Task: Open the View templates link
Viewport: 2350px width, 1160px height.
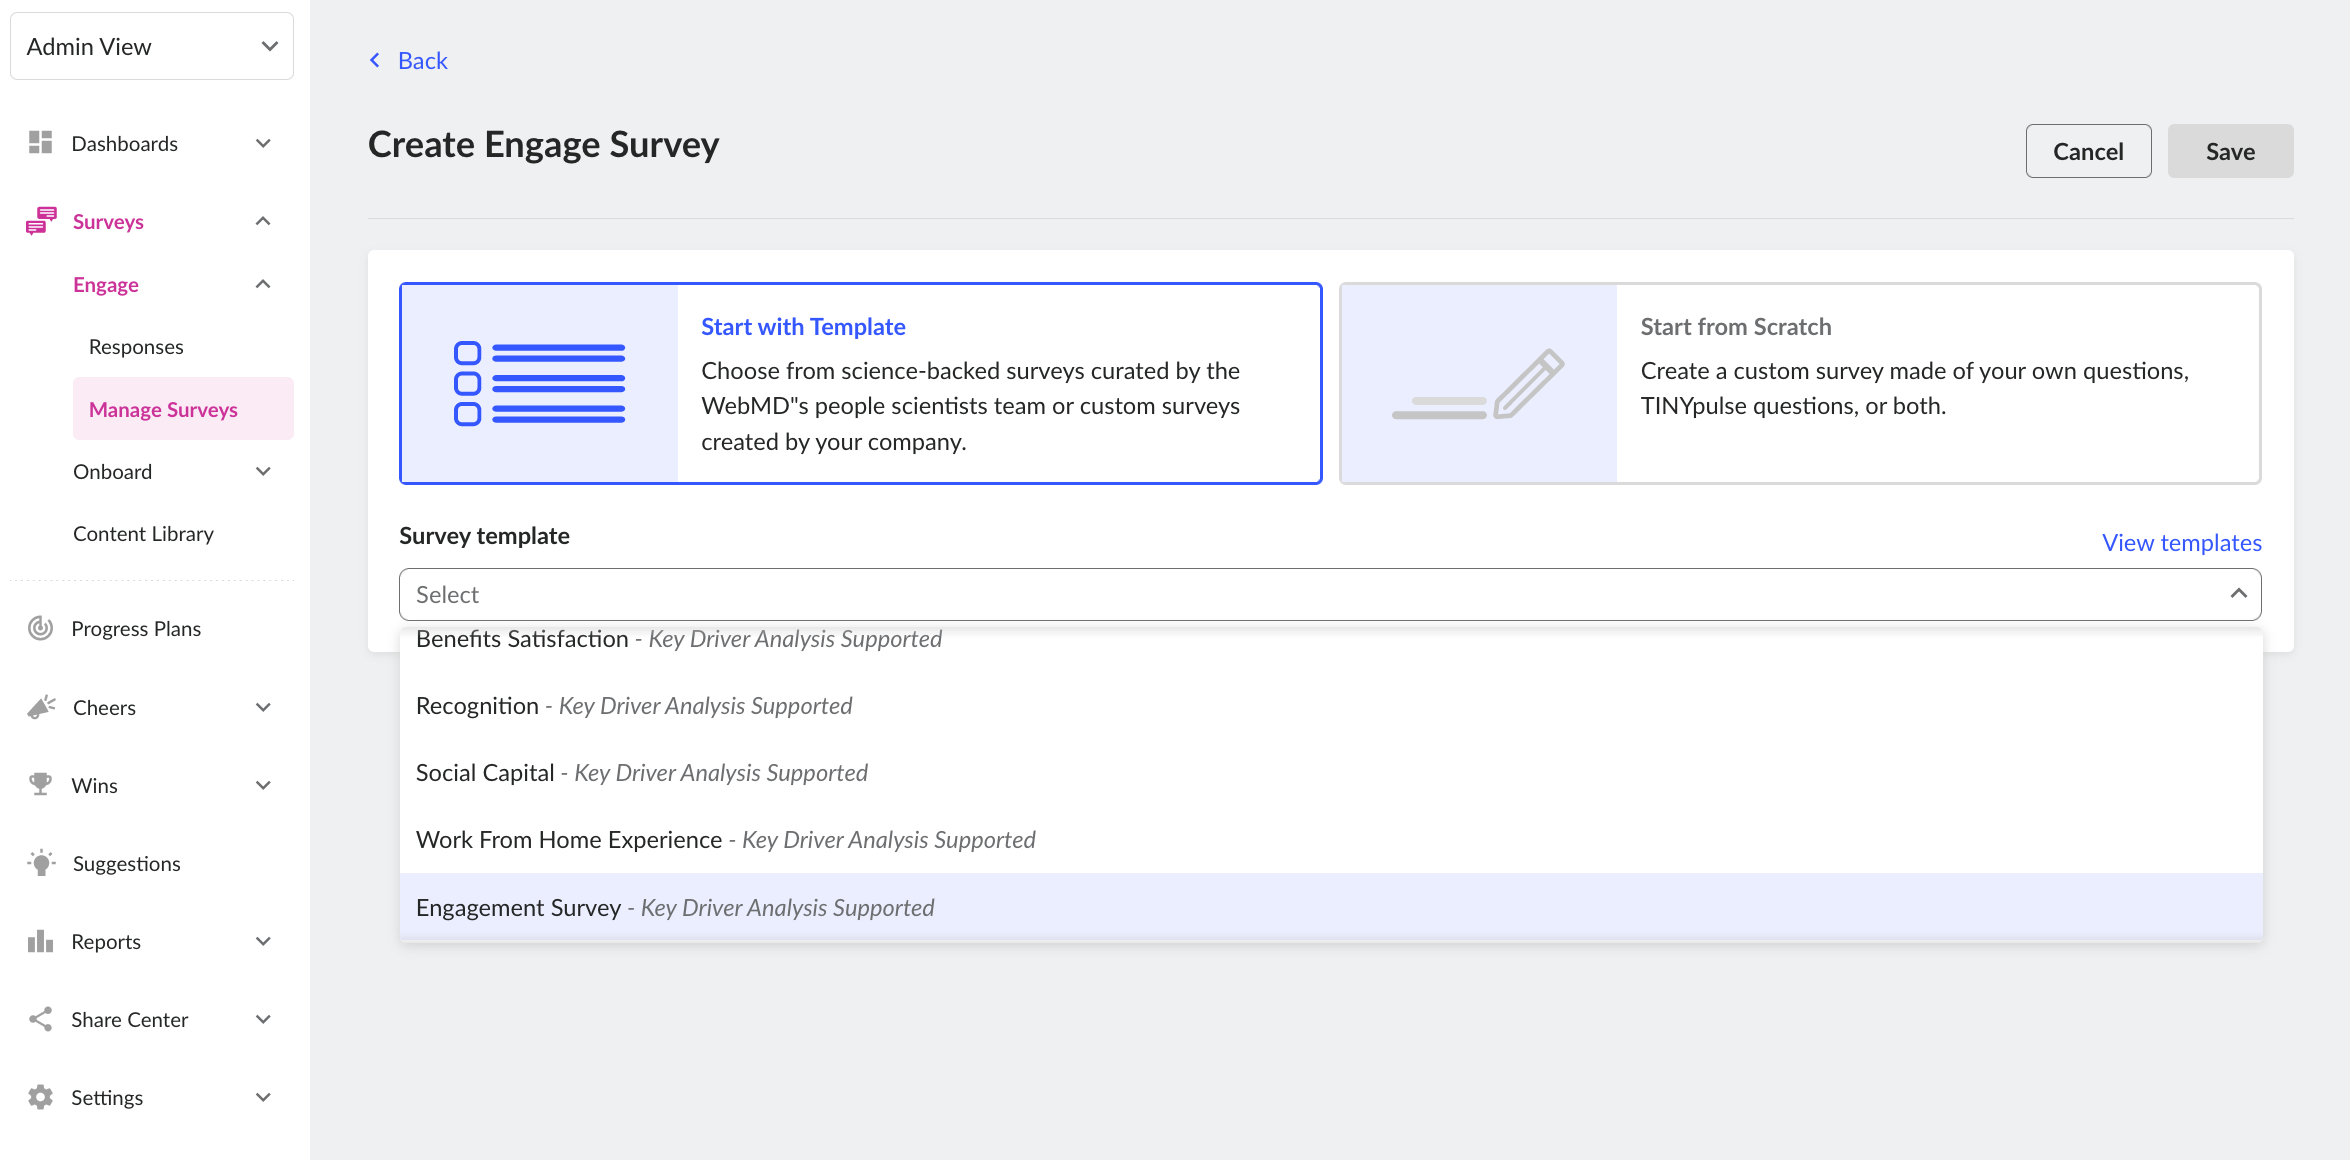Action: tap(2181, 542)
